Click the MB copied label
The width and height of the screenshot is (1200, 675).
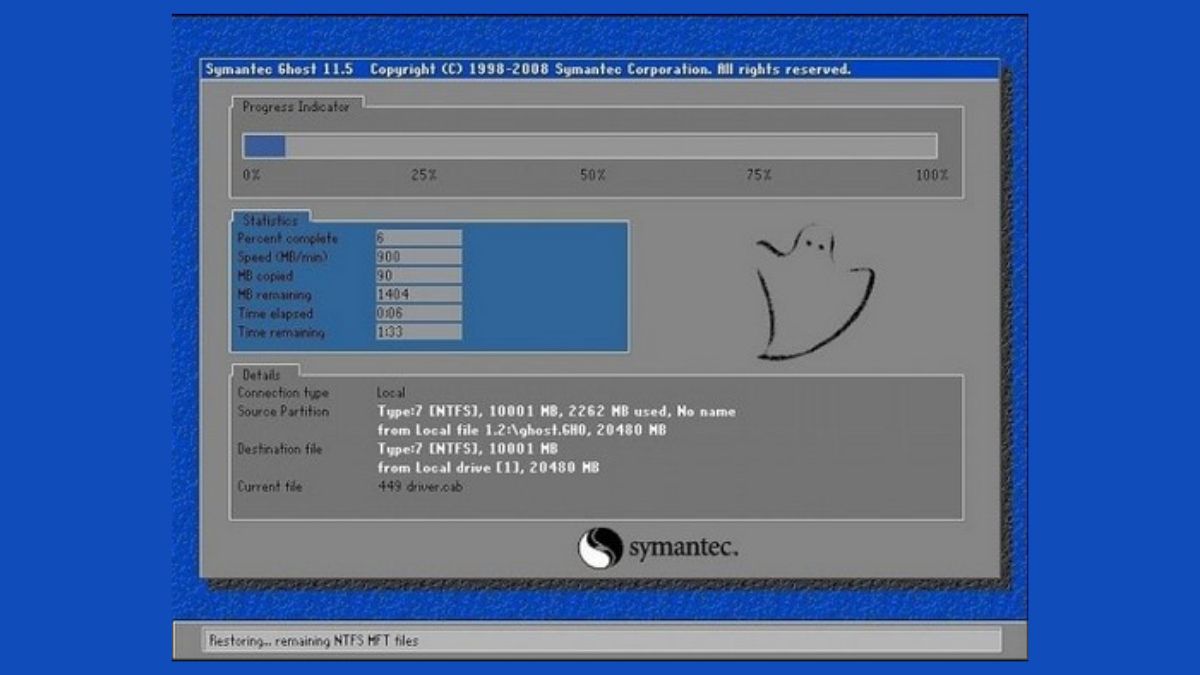[x=265, y=276]
